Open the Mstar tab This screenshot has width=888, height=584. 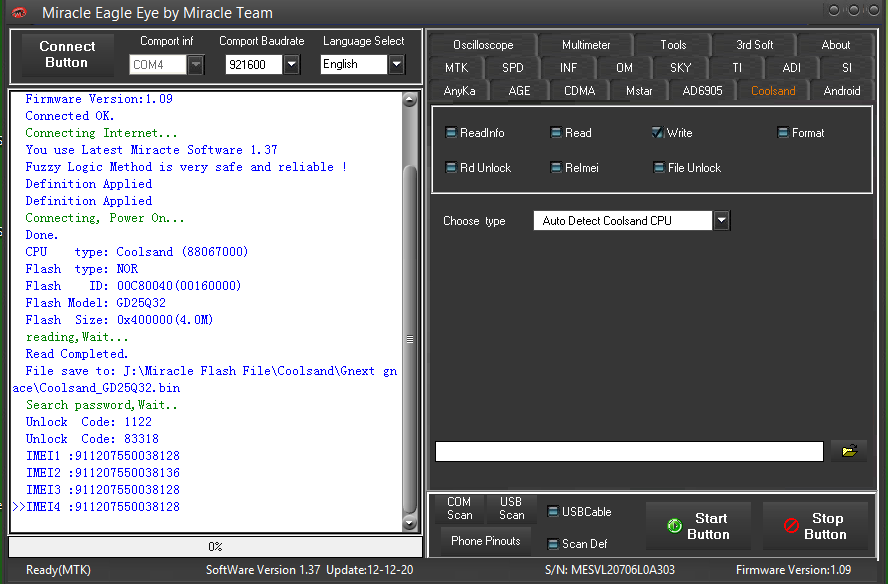pos(639,91)
